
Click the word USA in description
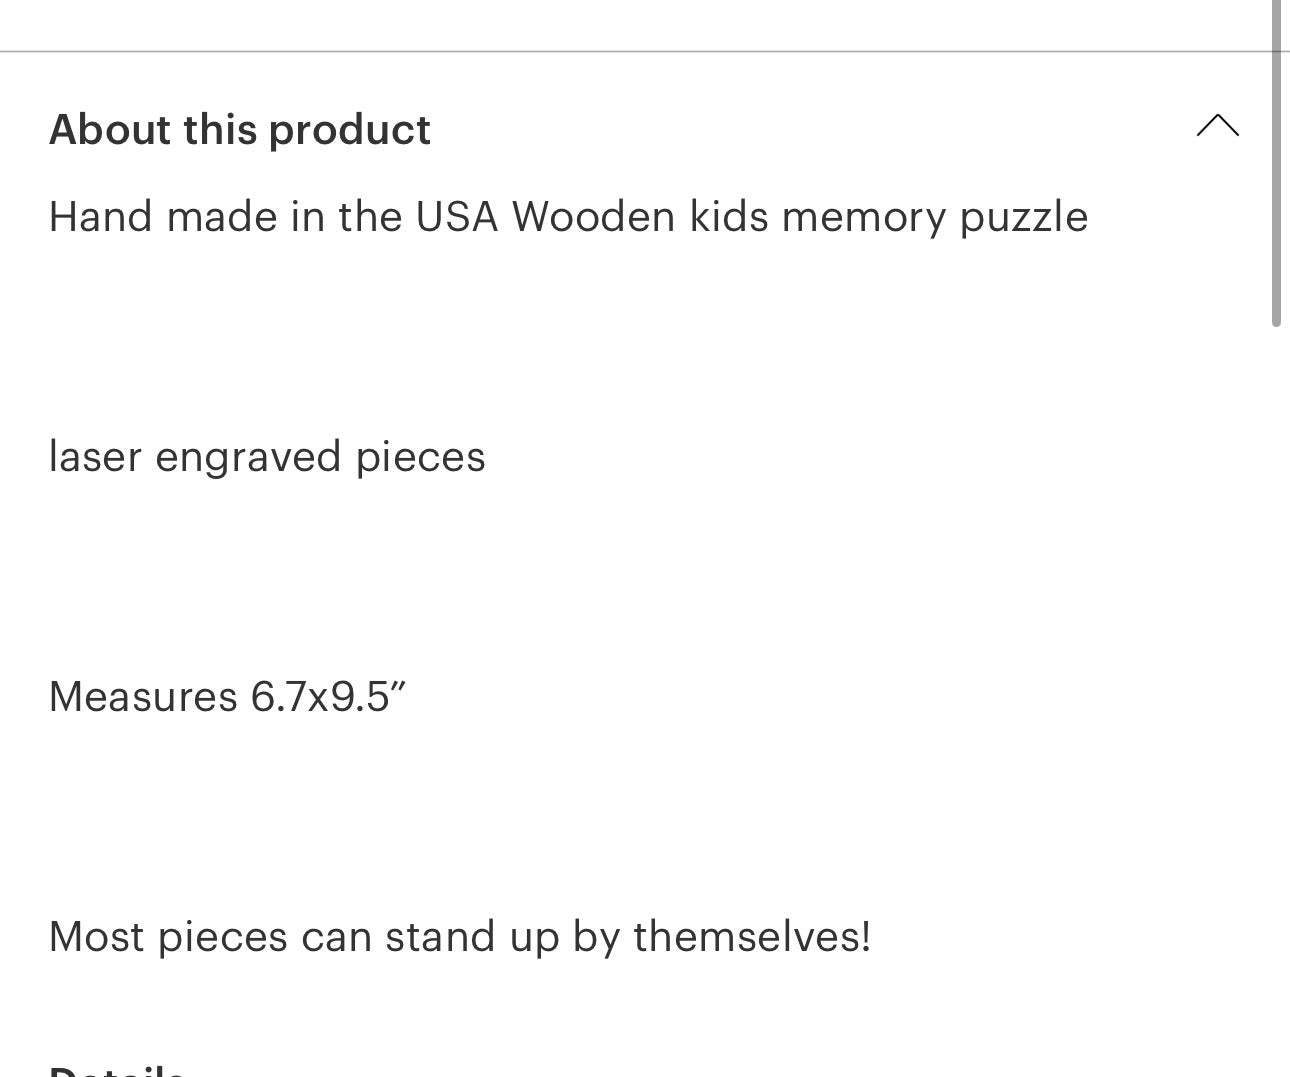(x=456, y=217)
